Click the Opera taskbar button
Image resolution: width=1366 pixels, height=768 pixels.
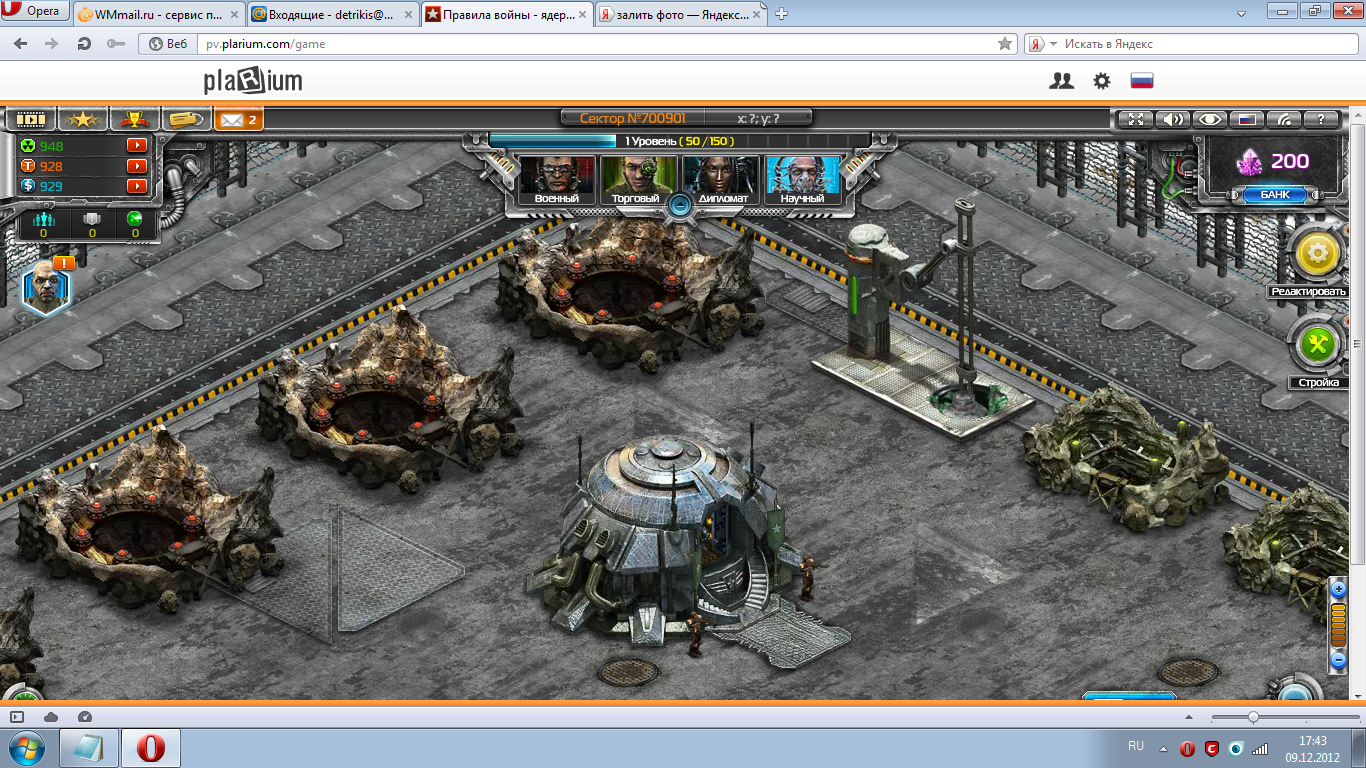point(150,748)
